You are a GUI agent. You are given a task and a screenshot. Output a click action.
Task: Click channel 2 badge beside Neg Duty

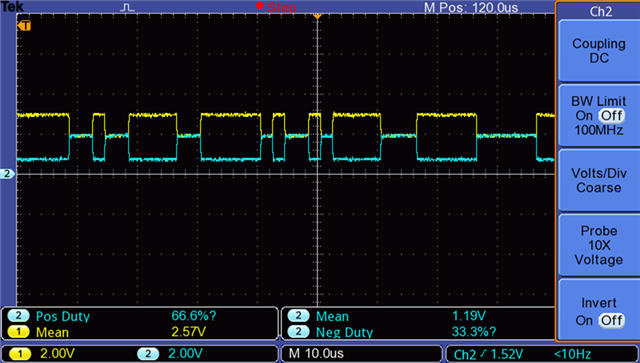coord(298,332)
